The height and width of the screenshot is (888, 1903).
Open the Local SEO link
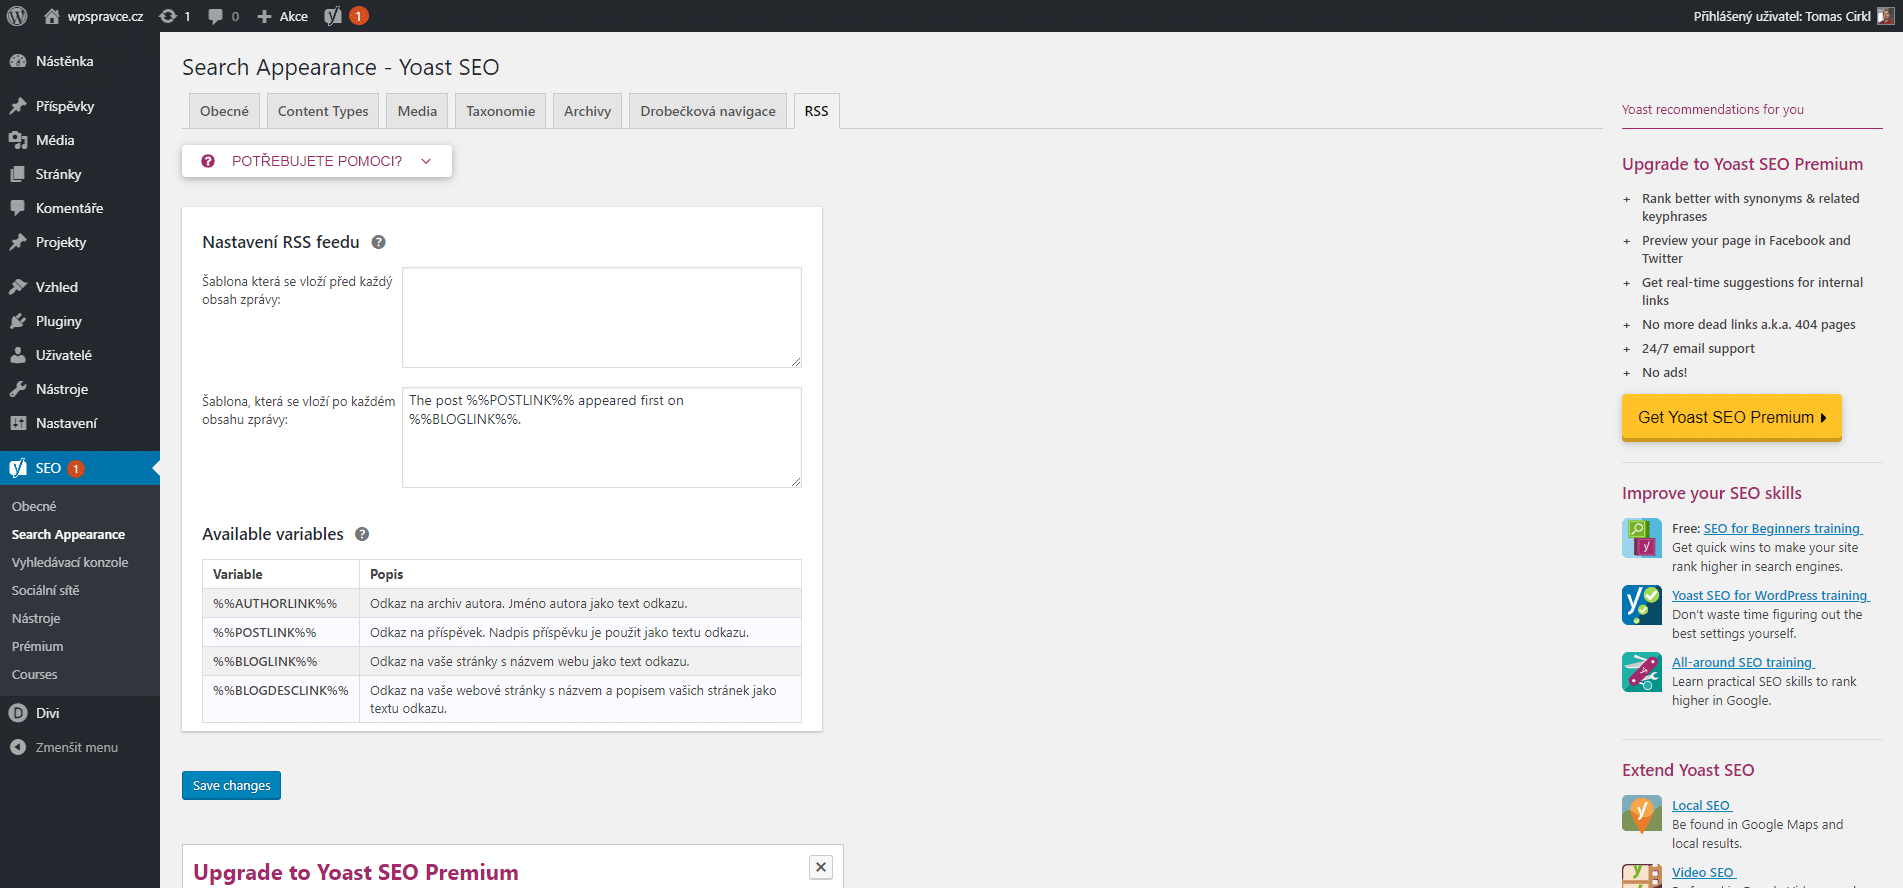1701,806
